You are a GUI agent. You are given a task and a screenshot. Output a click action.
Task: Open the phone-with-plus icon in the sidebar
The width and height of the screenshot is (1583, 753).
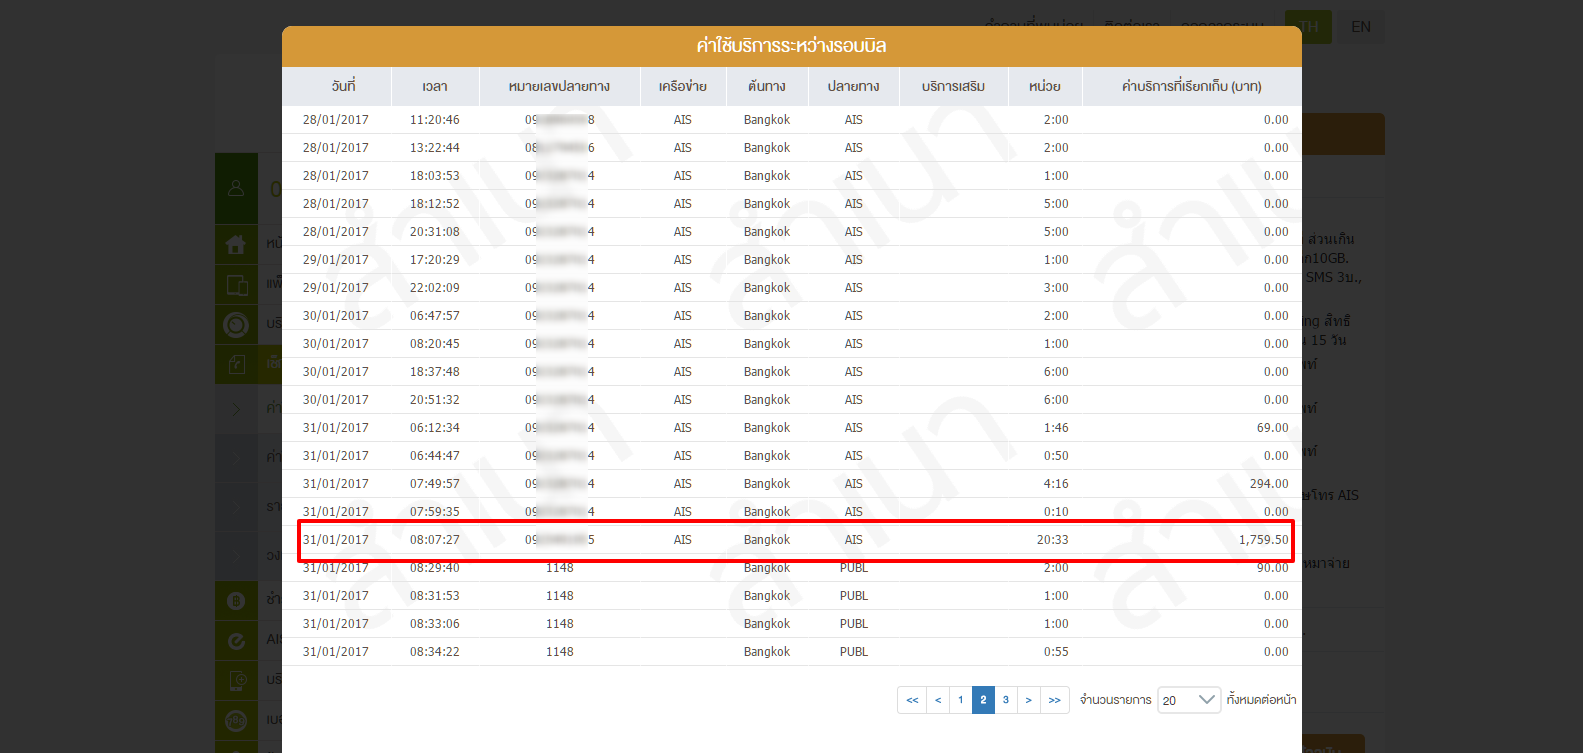(236, 681)
